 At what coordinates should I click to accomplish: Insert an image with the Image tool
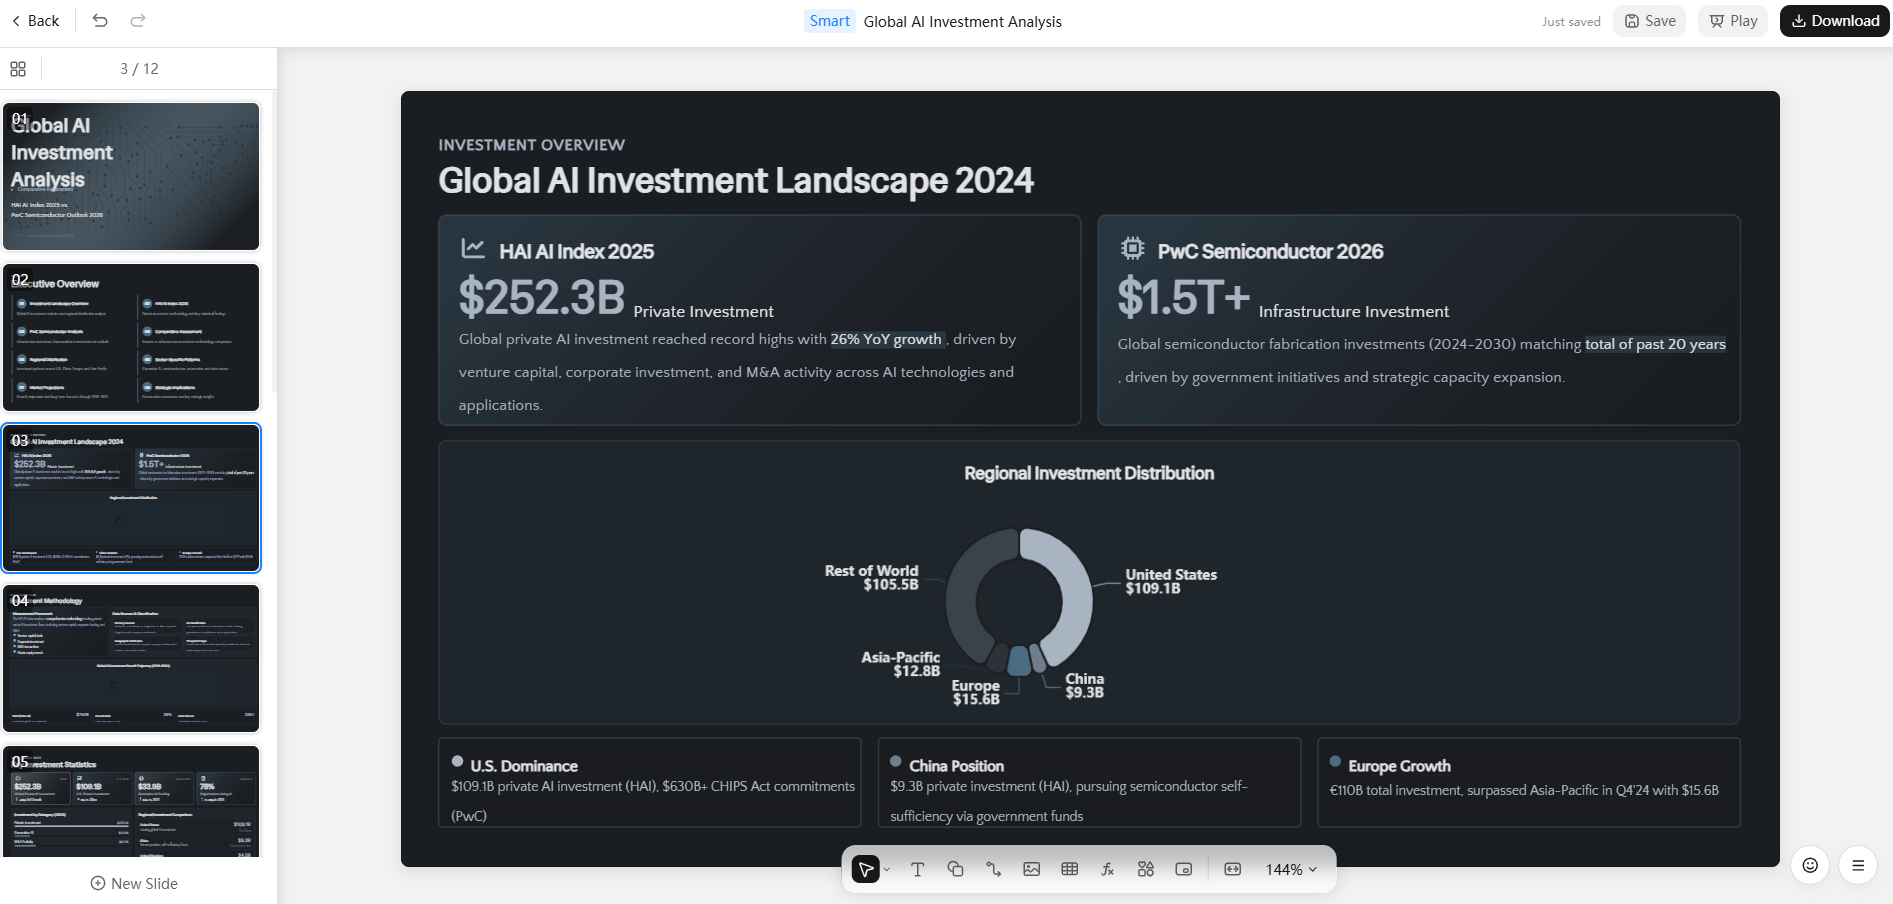1031,869
